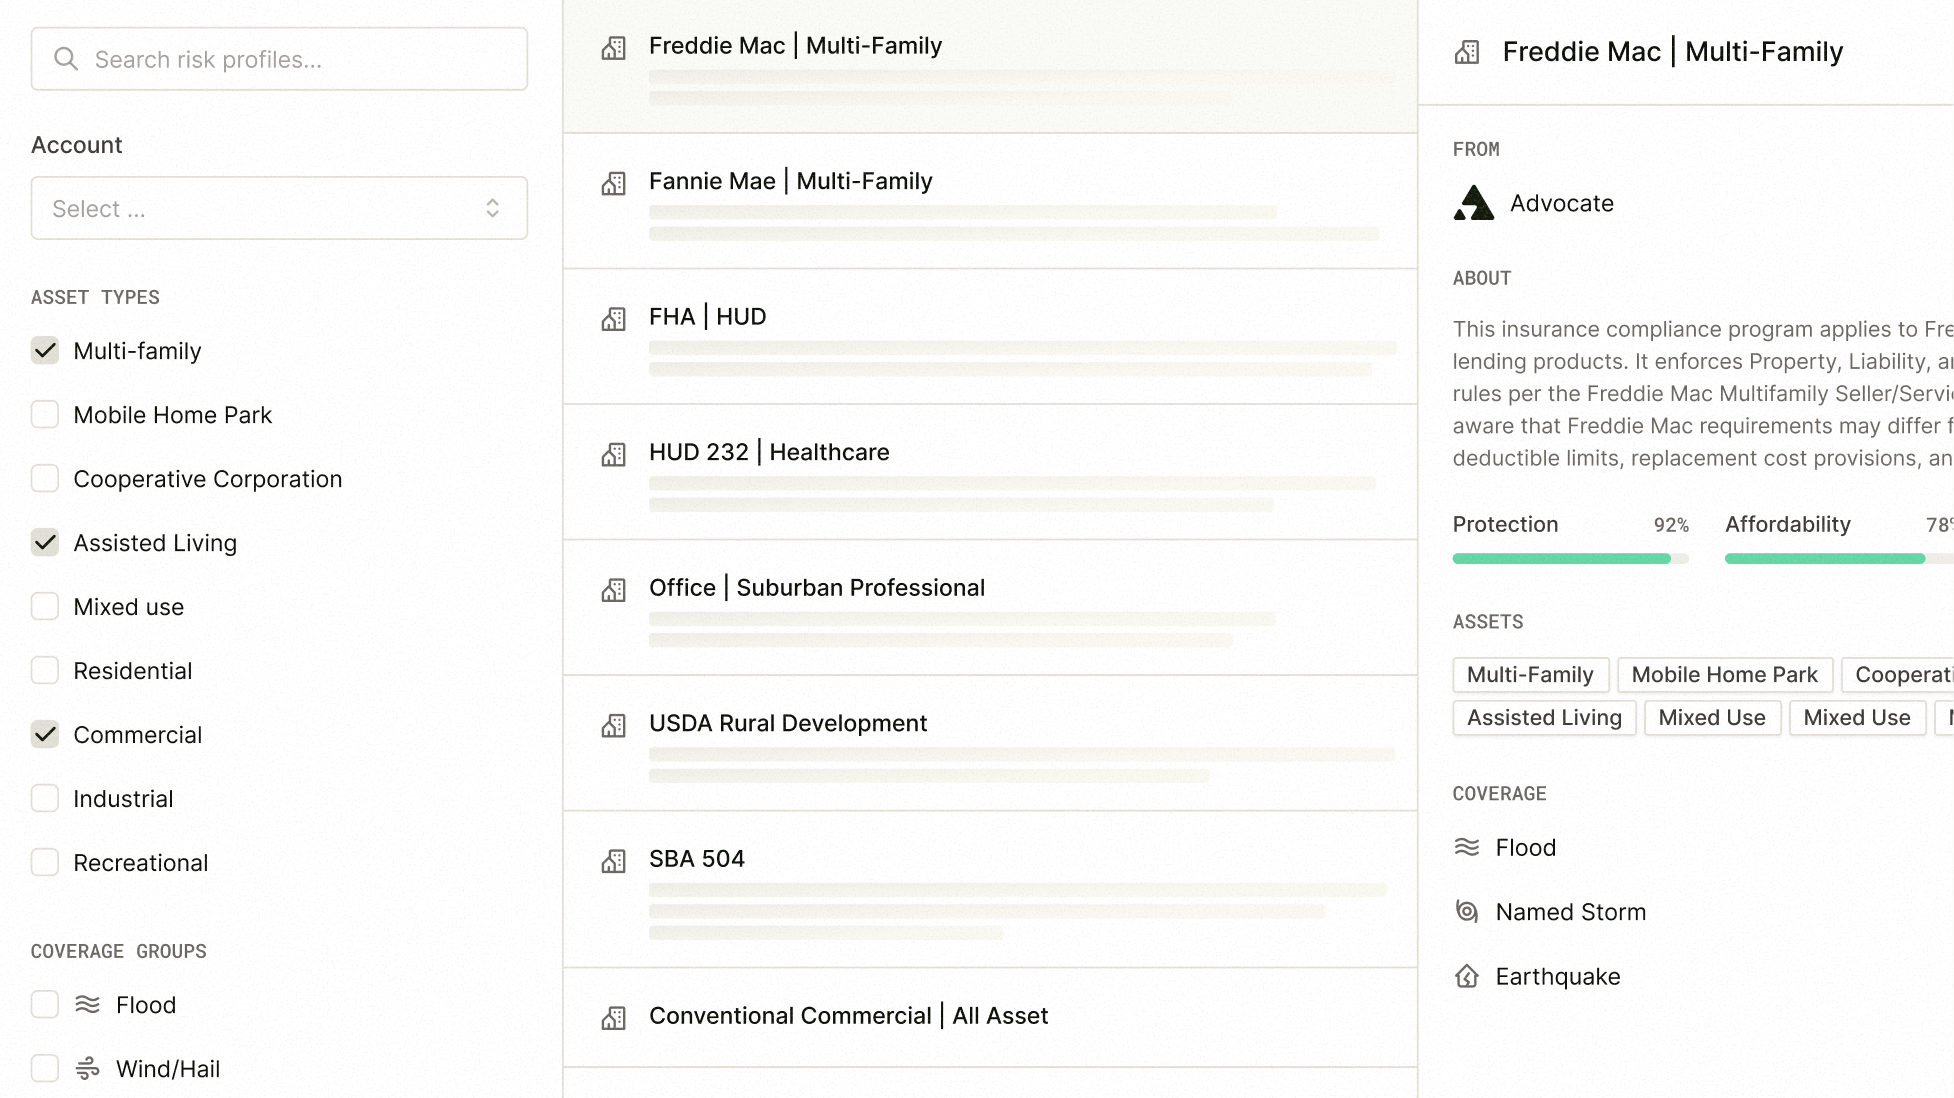Check the Residential checkbox
The width and height of the screenshot is (1954, 1098).
pos(45,670)
